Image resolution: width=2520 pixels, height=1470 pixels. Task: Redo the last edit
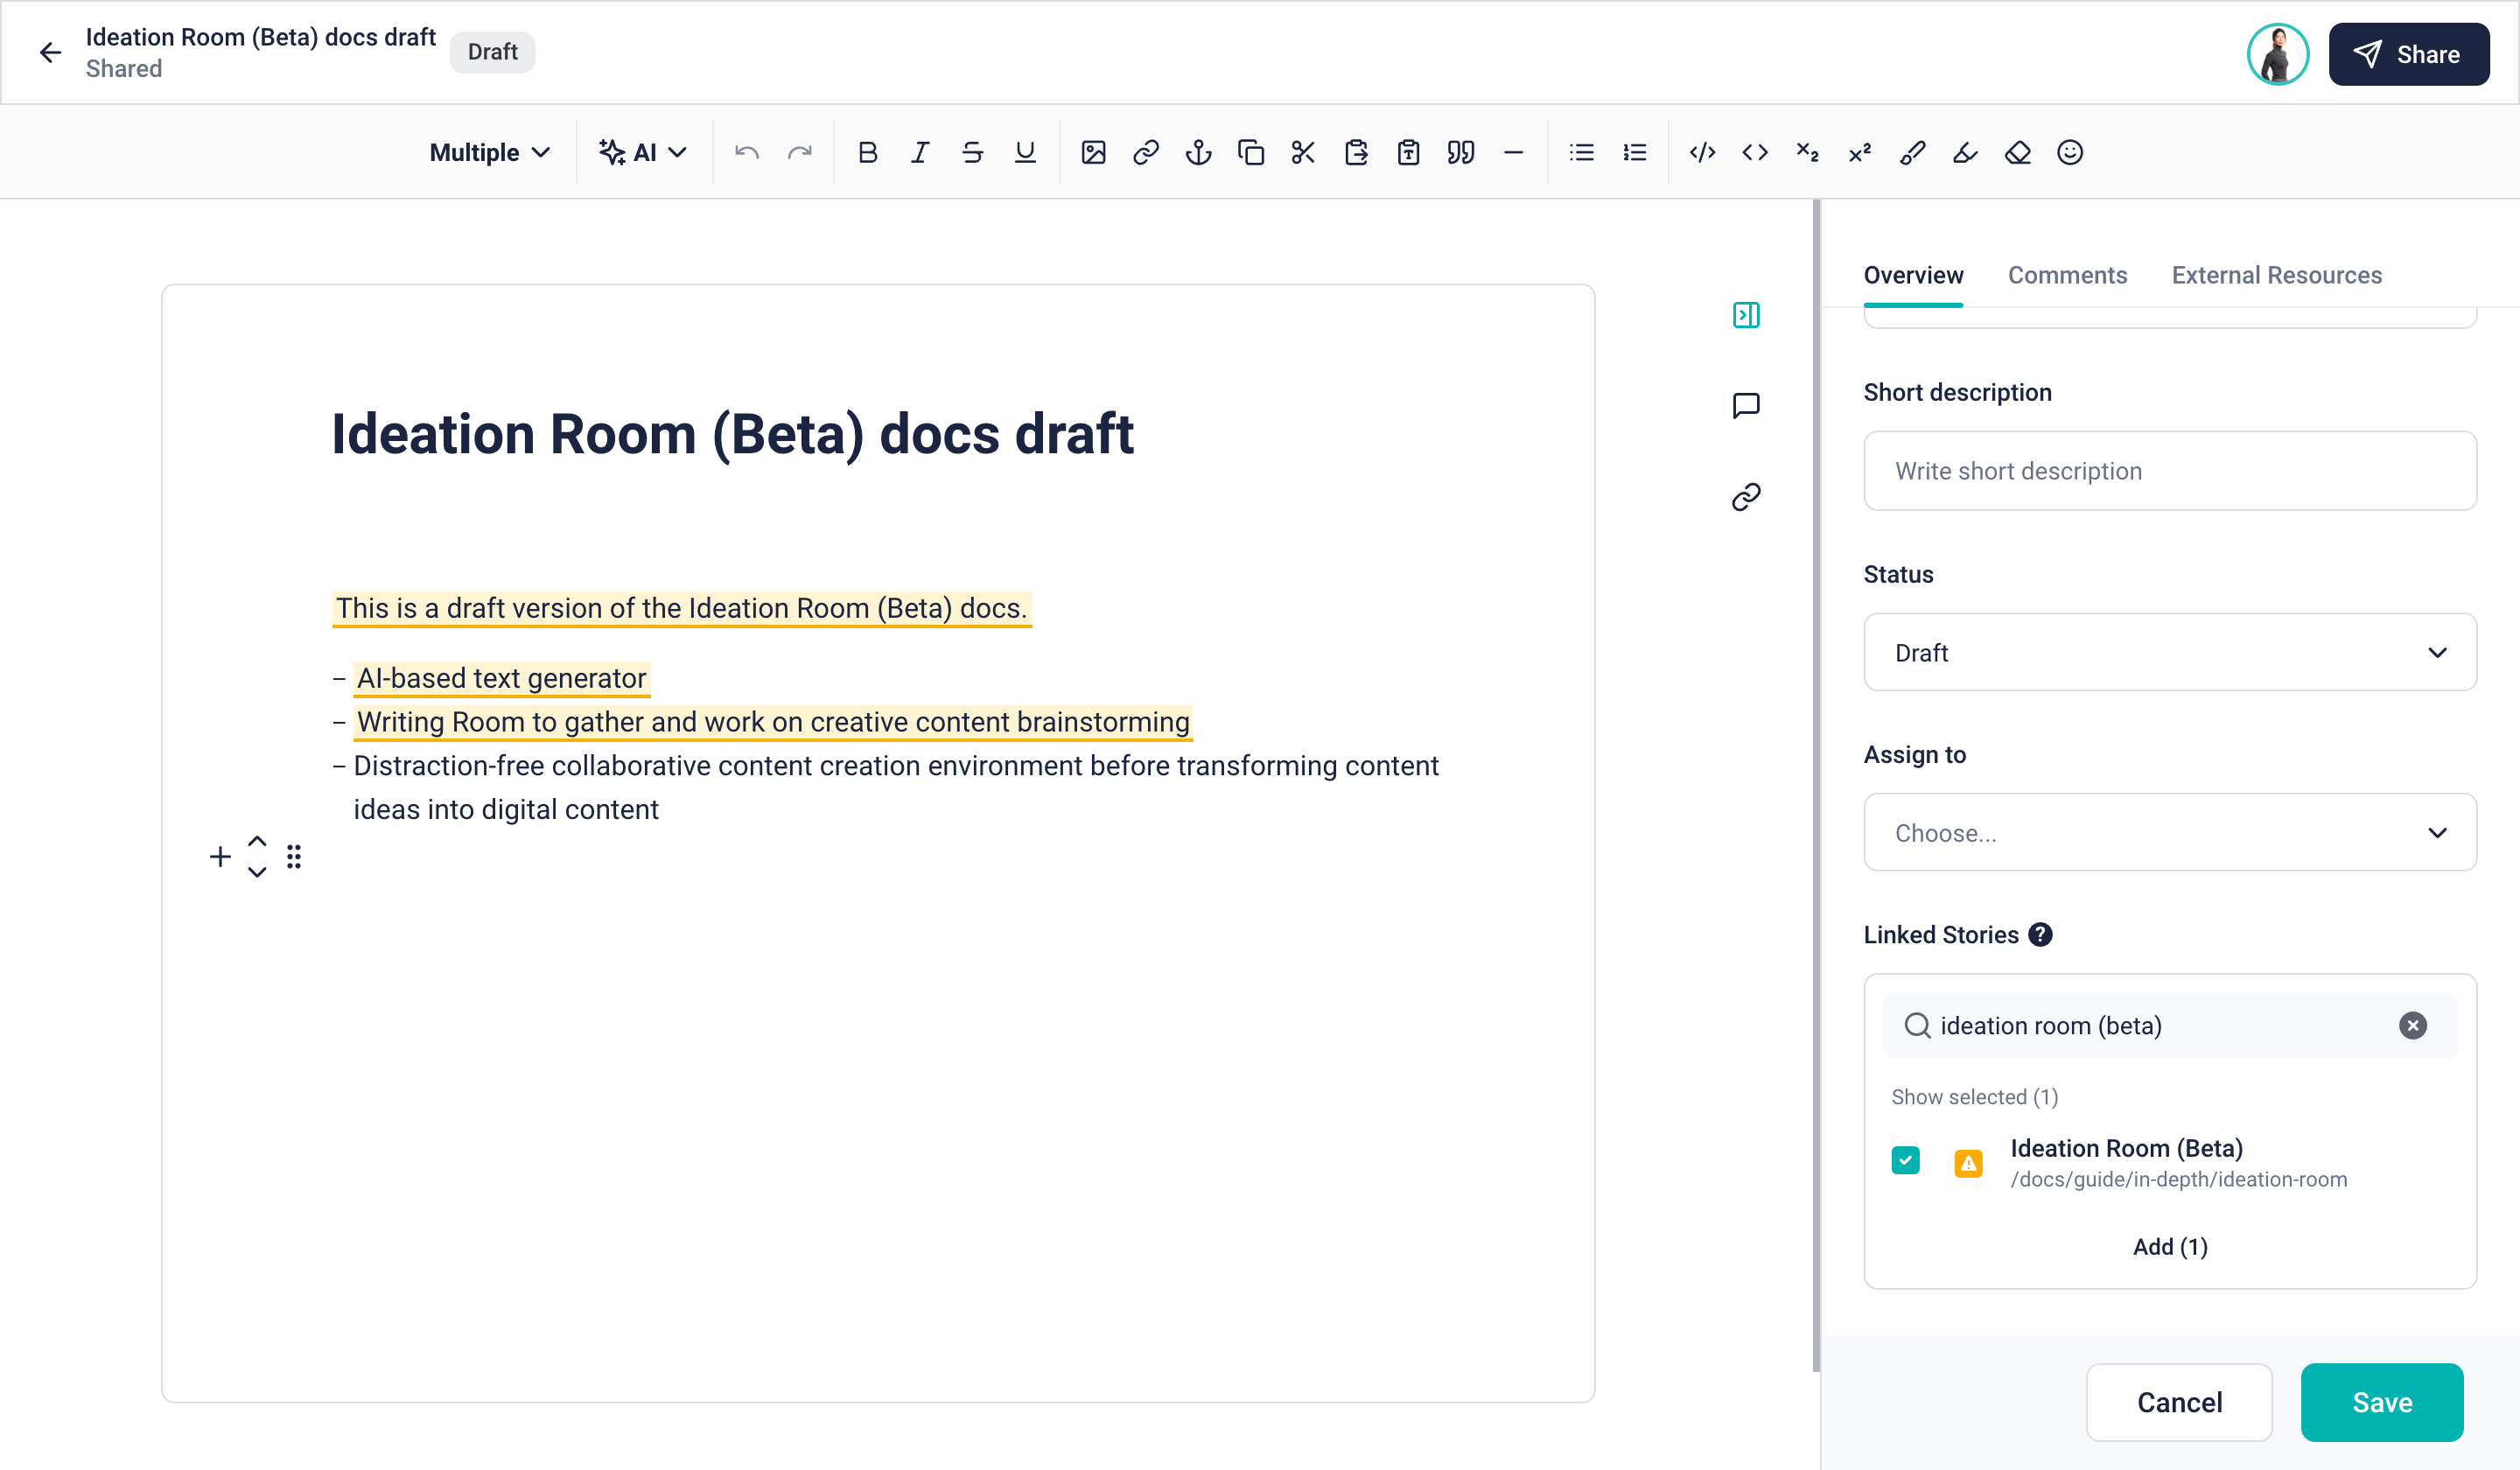coord(800,152)
